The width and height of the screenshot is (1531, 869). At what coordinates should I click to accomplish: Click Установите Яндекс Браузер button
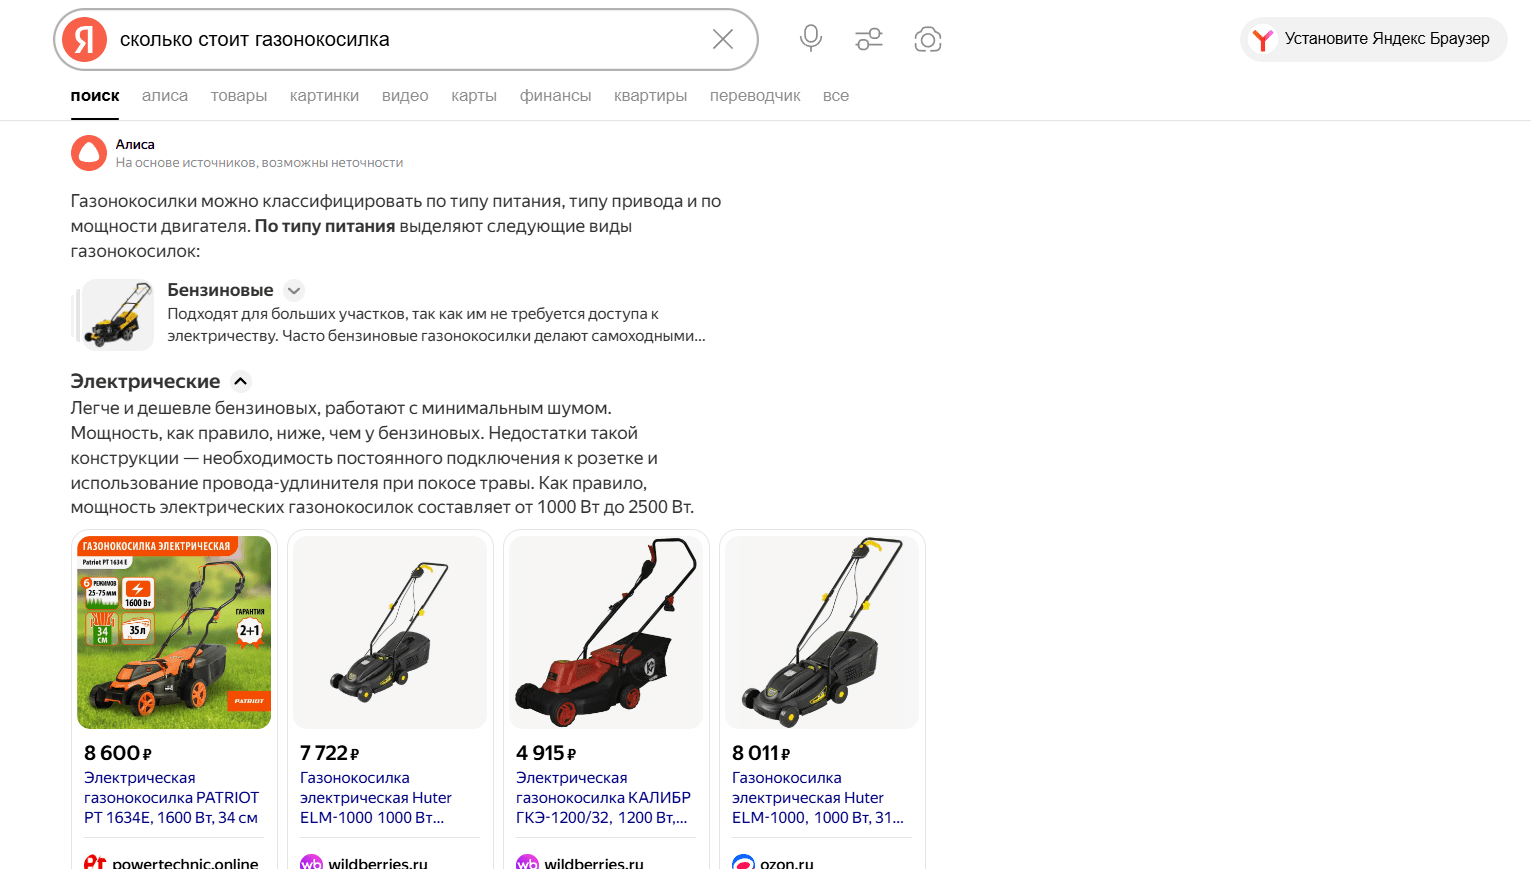tap(1374, 39)
